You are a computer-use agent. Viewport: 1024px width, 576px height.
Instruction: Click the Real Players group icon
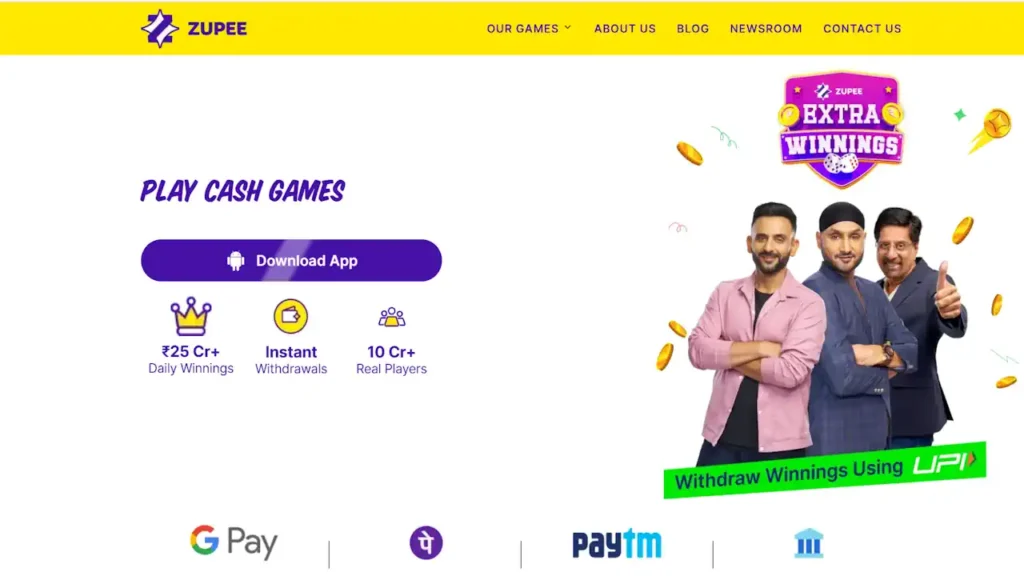coord(392,317)
